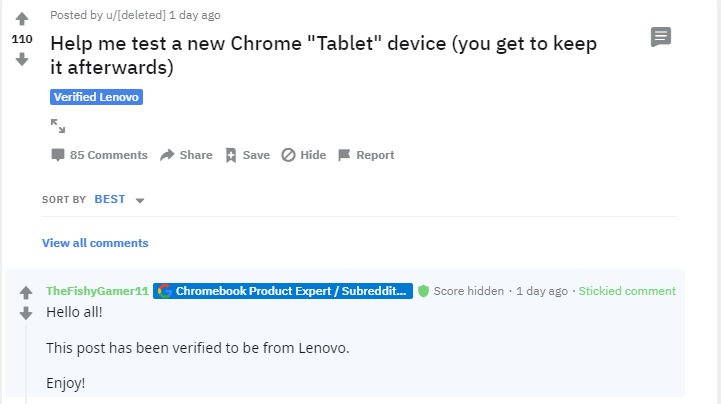Downvote TheFishyGamer11's stickied comment
721x404 pixels.
[26, 313]
